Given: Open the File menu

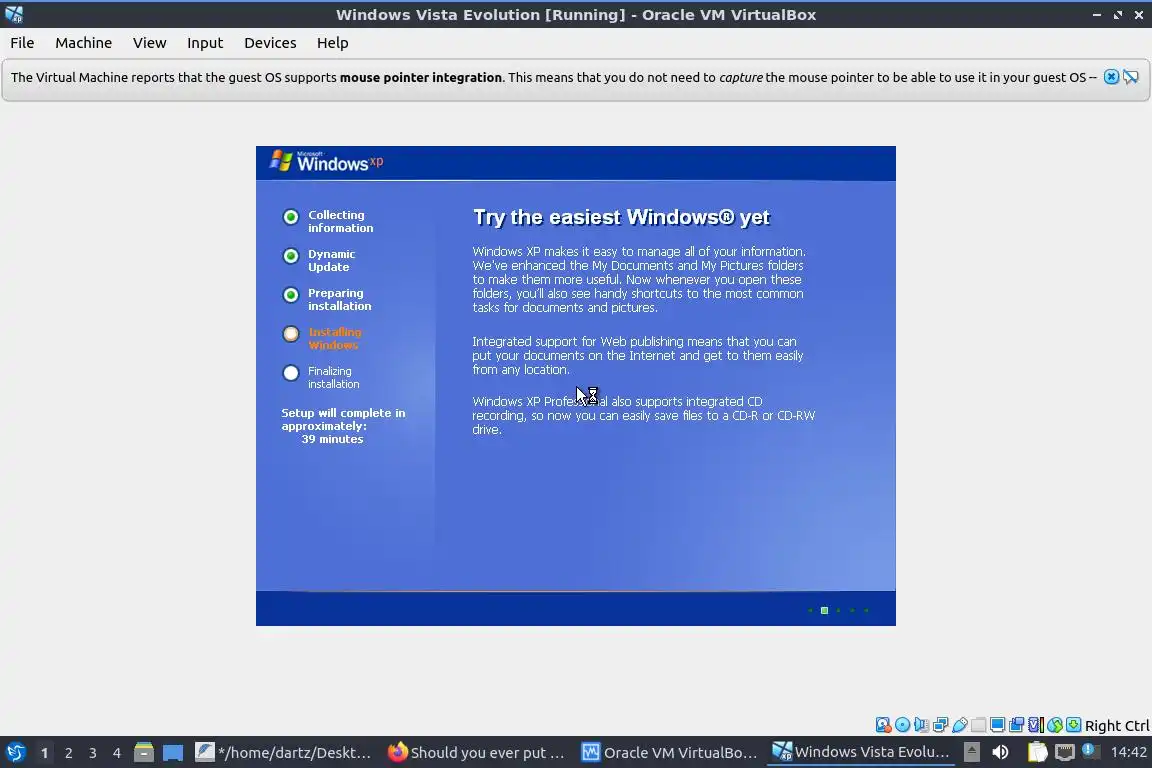Looking at the screenshot, I should pyautogui.click(x=22, y=43).
